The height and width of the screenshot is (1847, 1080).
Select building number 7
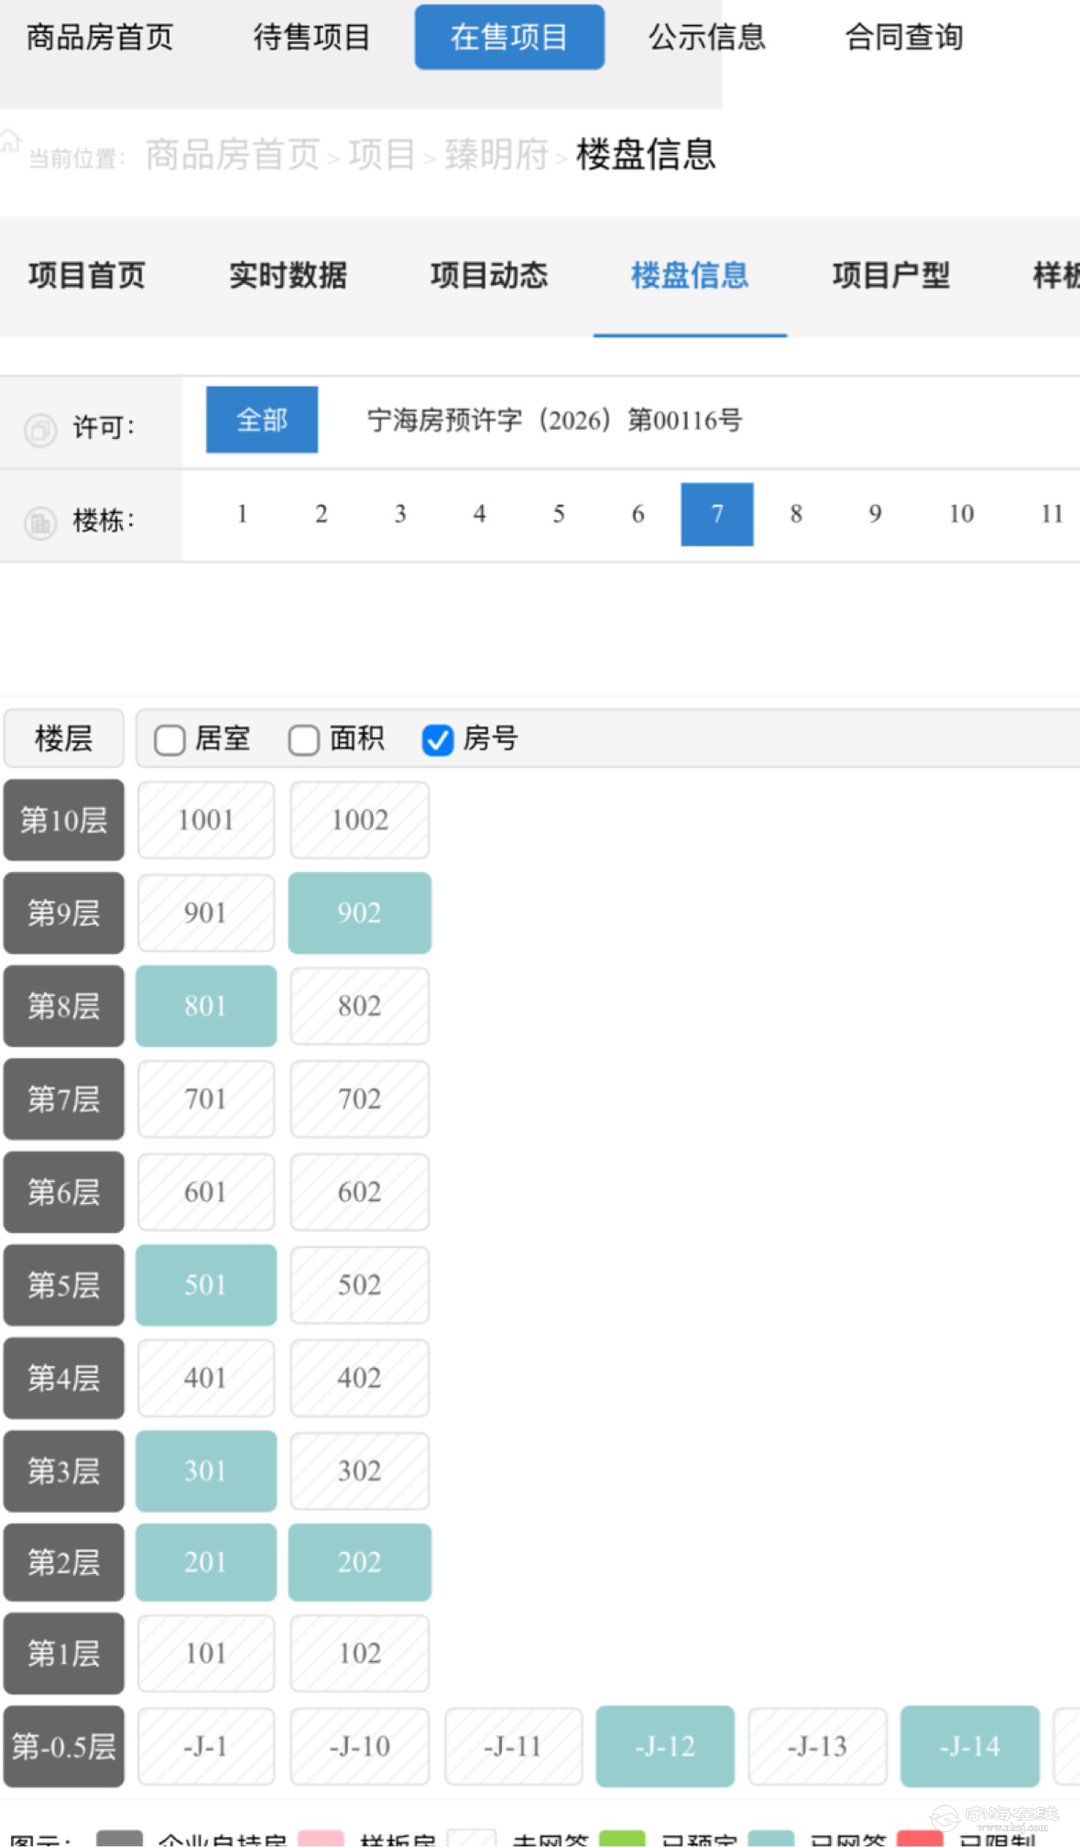[x=717, y=514]
